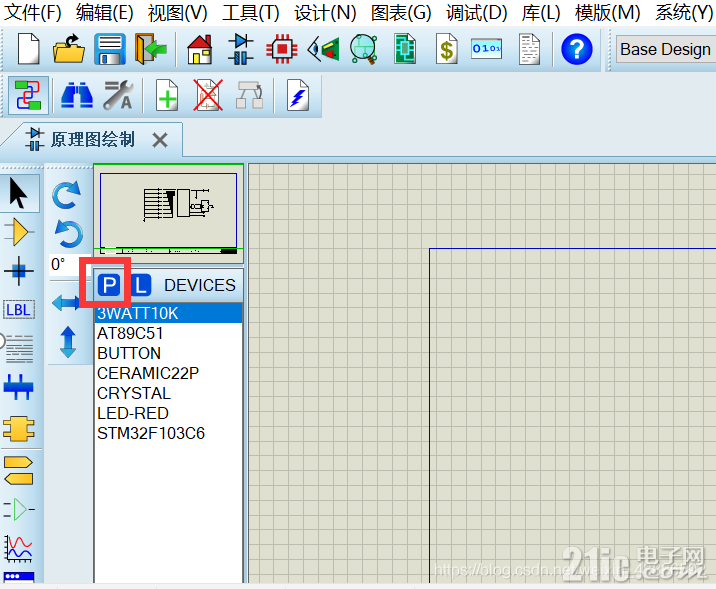Remove sheet with red X icon

tap(208, 95)
